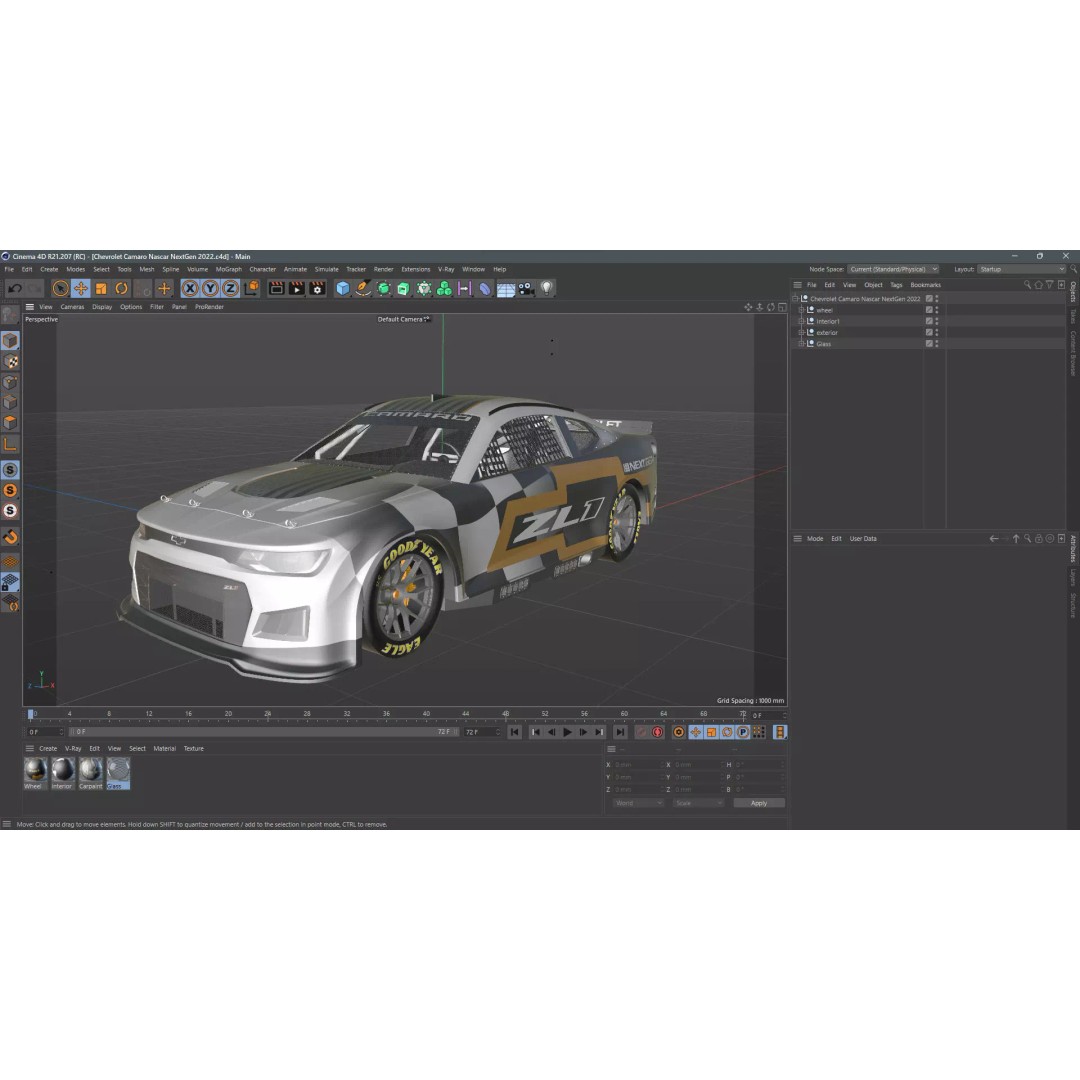This screenshot has width=1080, height=1080.
Task: Open viewport Cameras menu
Action: tap(72, 307)
